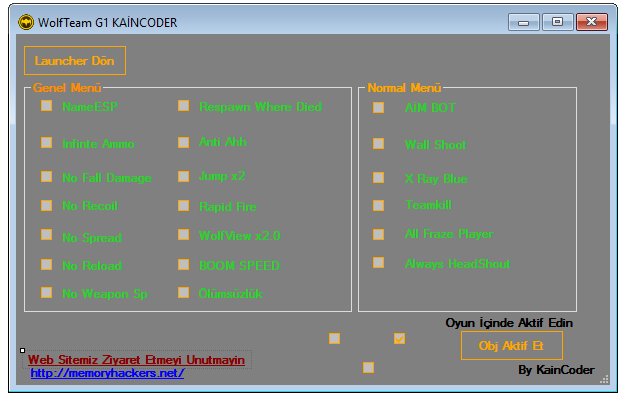Uncheck the ticked orange checkbox near Obj Aktif Et
The height and width of the screenshot is (412, 638).
pyautogui.click(x=400, y=339)
